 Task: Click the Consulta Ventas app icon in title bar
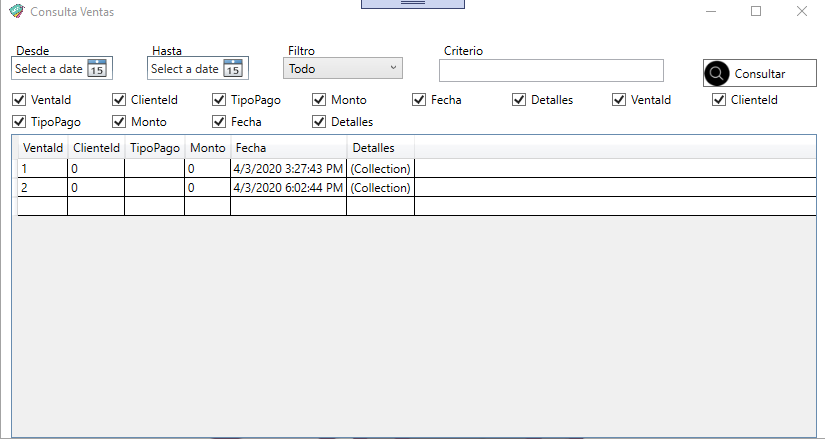(x=17, y=11)
